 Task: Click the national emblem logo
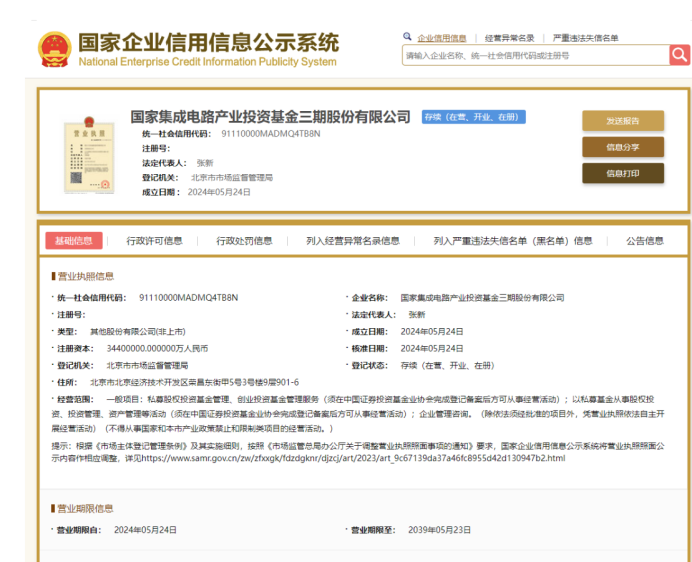click(x=54, y=49)
